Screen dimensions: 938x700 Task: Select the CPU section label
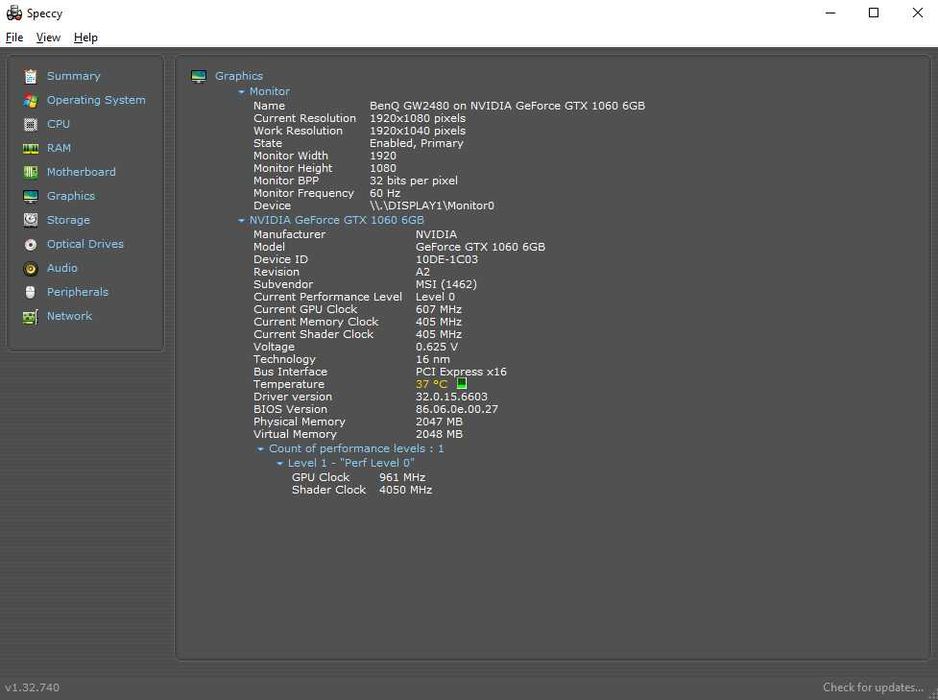59,124
